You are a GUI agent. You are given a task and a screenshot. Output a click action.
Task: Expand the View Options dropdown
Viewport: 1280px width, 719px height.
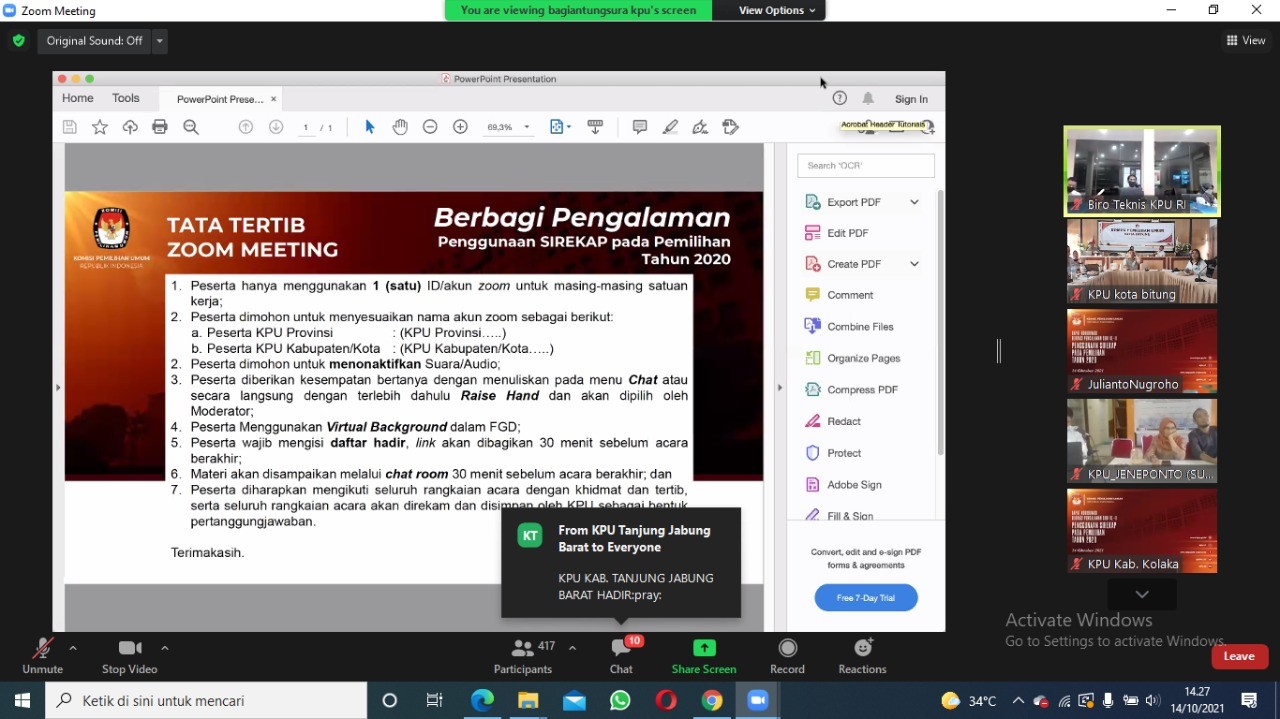tap(777, 10)
